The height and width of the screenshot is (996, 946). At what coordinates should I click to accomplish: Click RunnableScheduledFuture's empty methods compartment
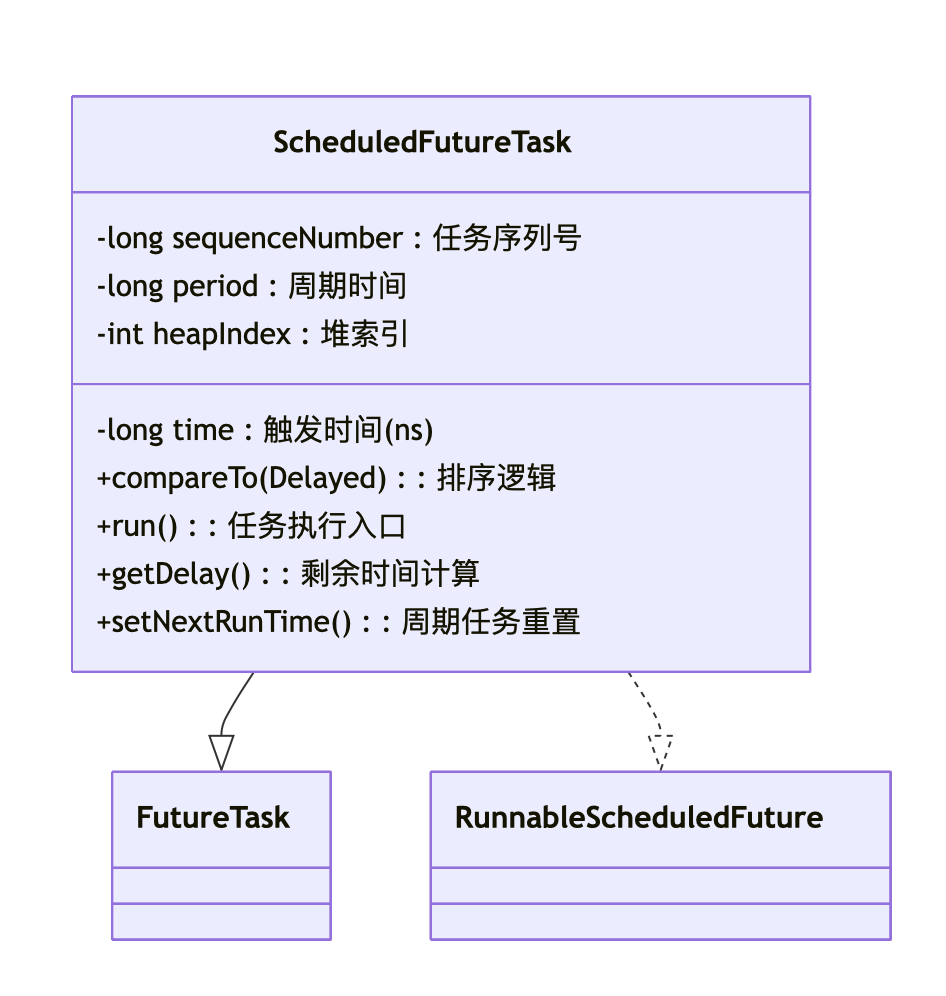(660, 921)
